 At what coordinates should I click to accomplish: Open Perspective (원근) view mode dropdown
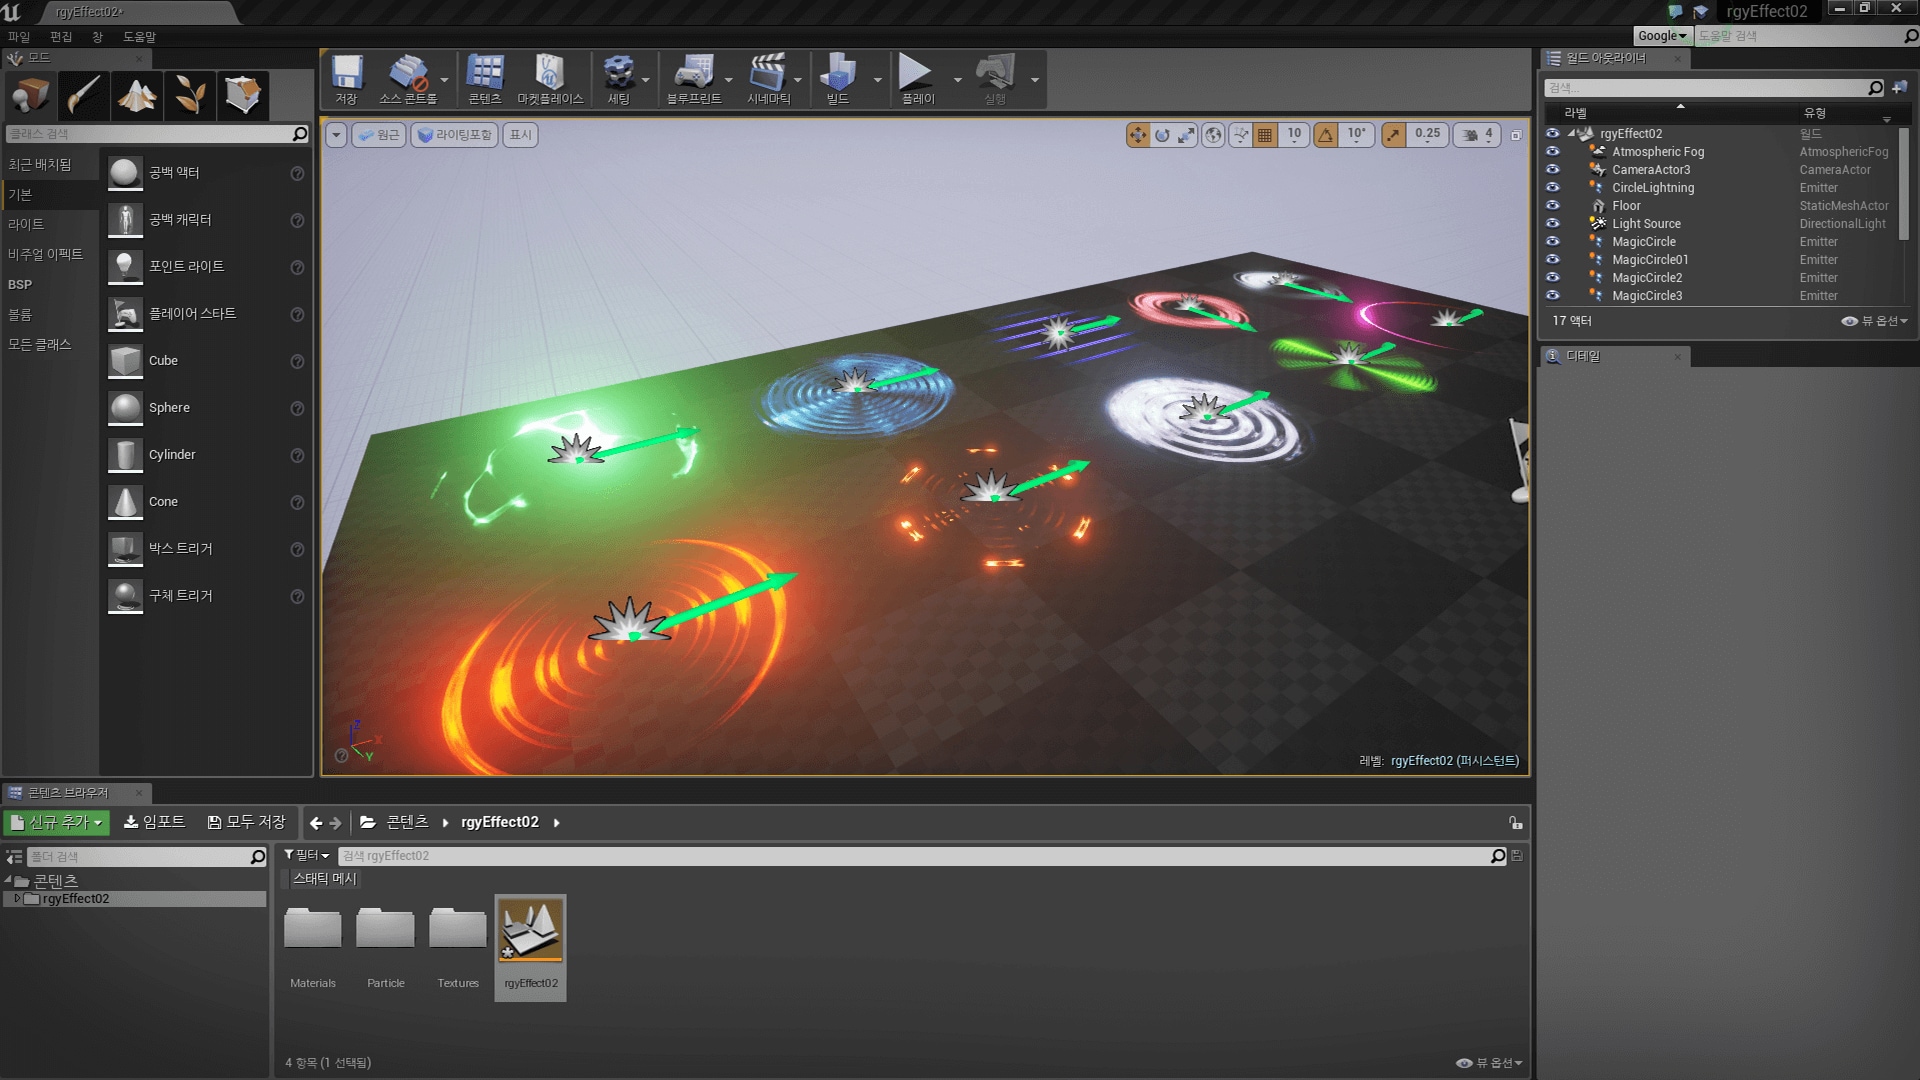click(379, 135)
